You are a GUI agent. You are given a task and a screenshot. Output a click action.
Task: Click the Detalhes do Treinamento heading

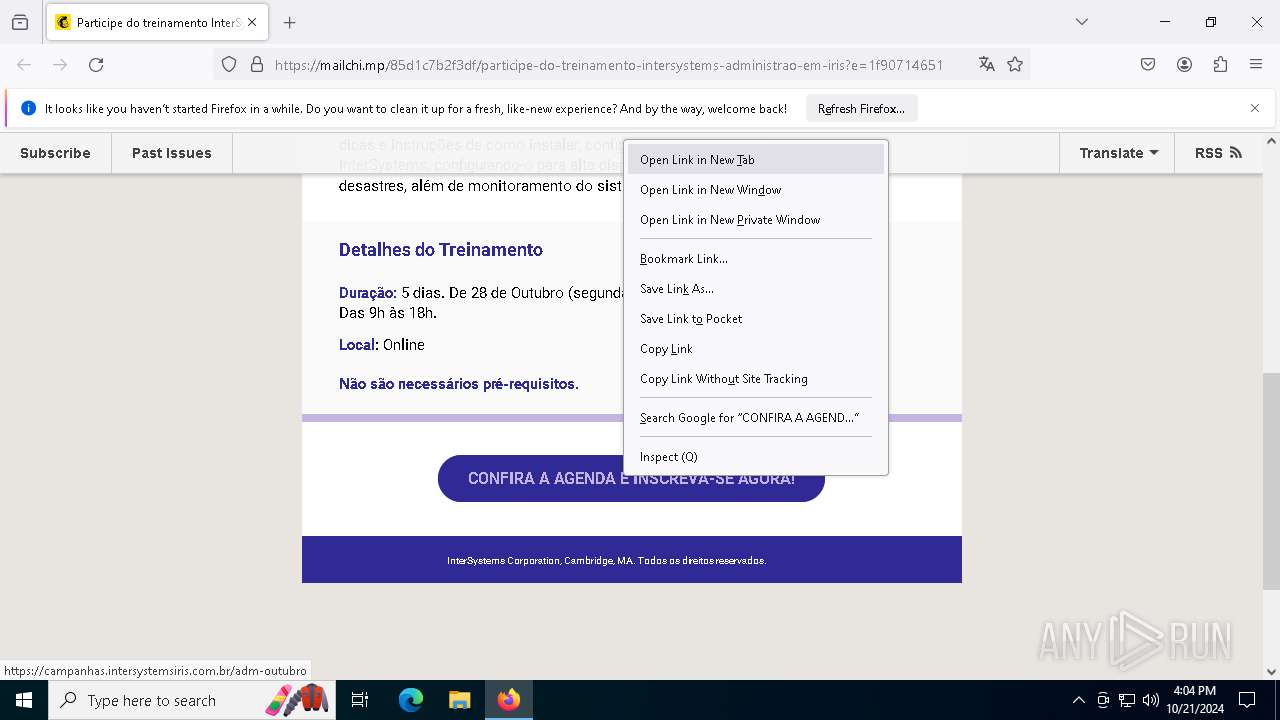point(441,250)
